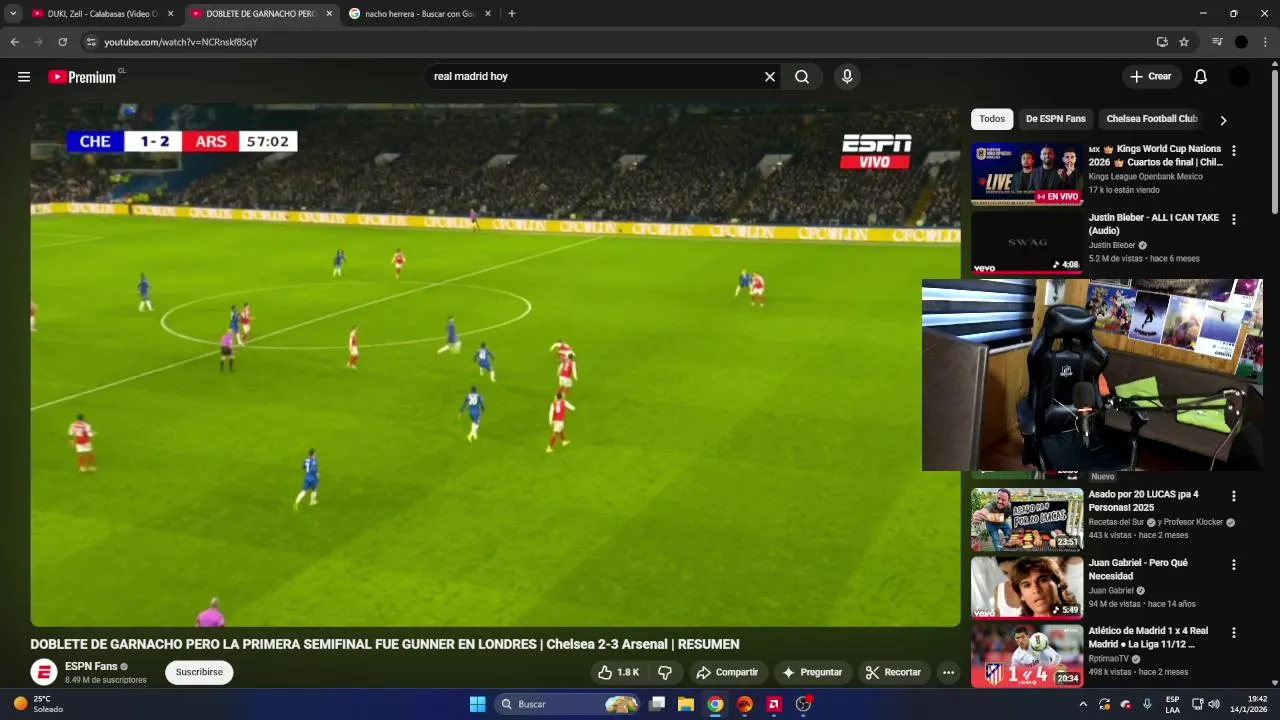Image resolution: width=1280 pixels, height=720 pixels.
Task: Show hidden system tray icons chevron
Action: pyautogui.click(x=1083, y=704)
